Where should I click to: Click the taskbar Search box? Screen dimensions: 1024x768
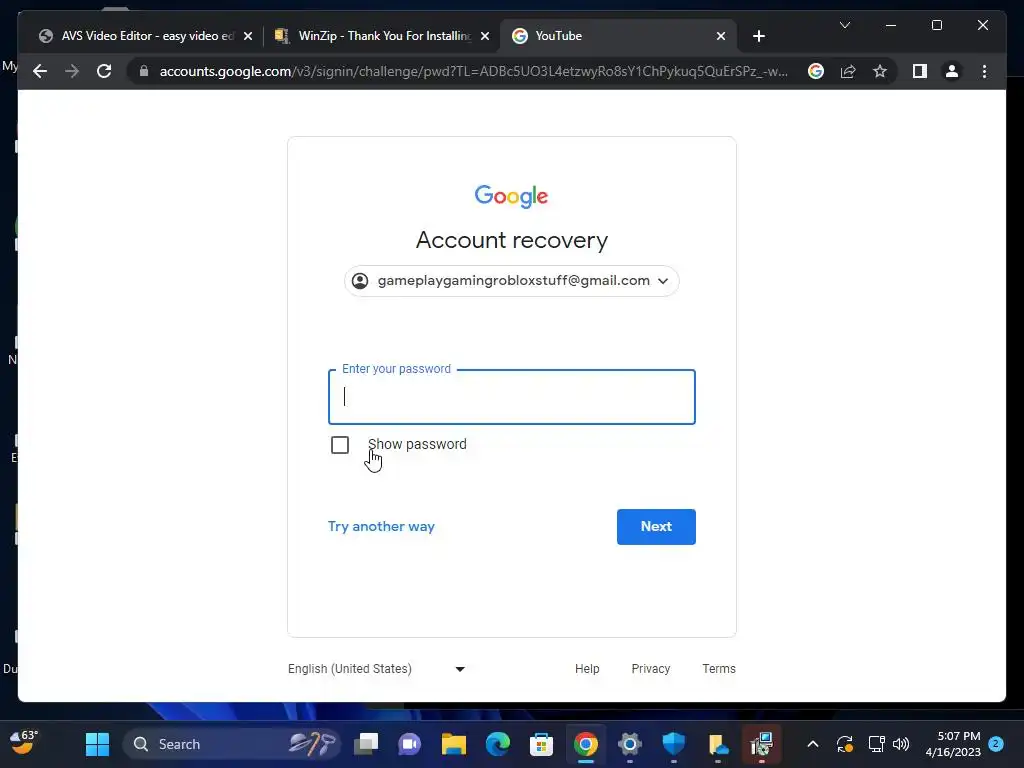232,744
